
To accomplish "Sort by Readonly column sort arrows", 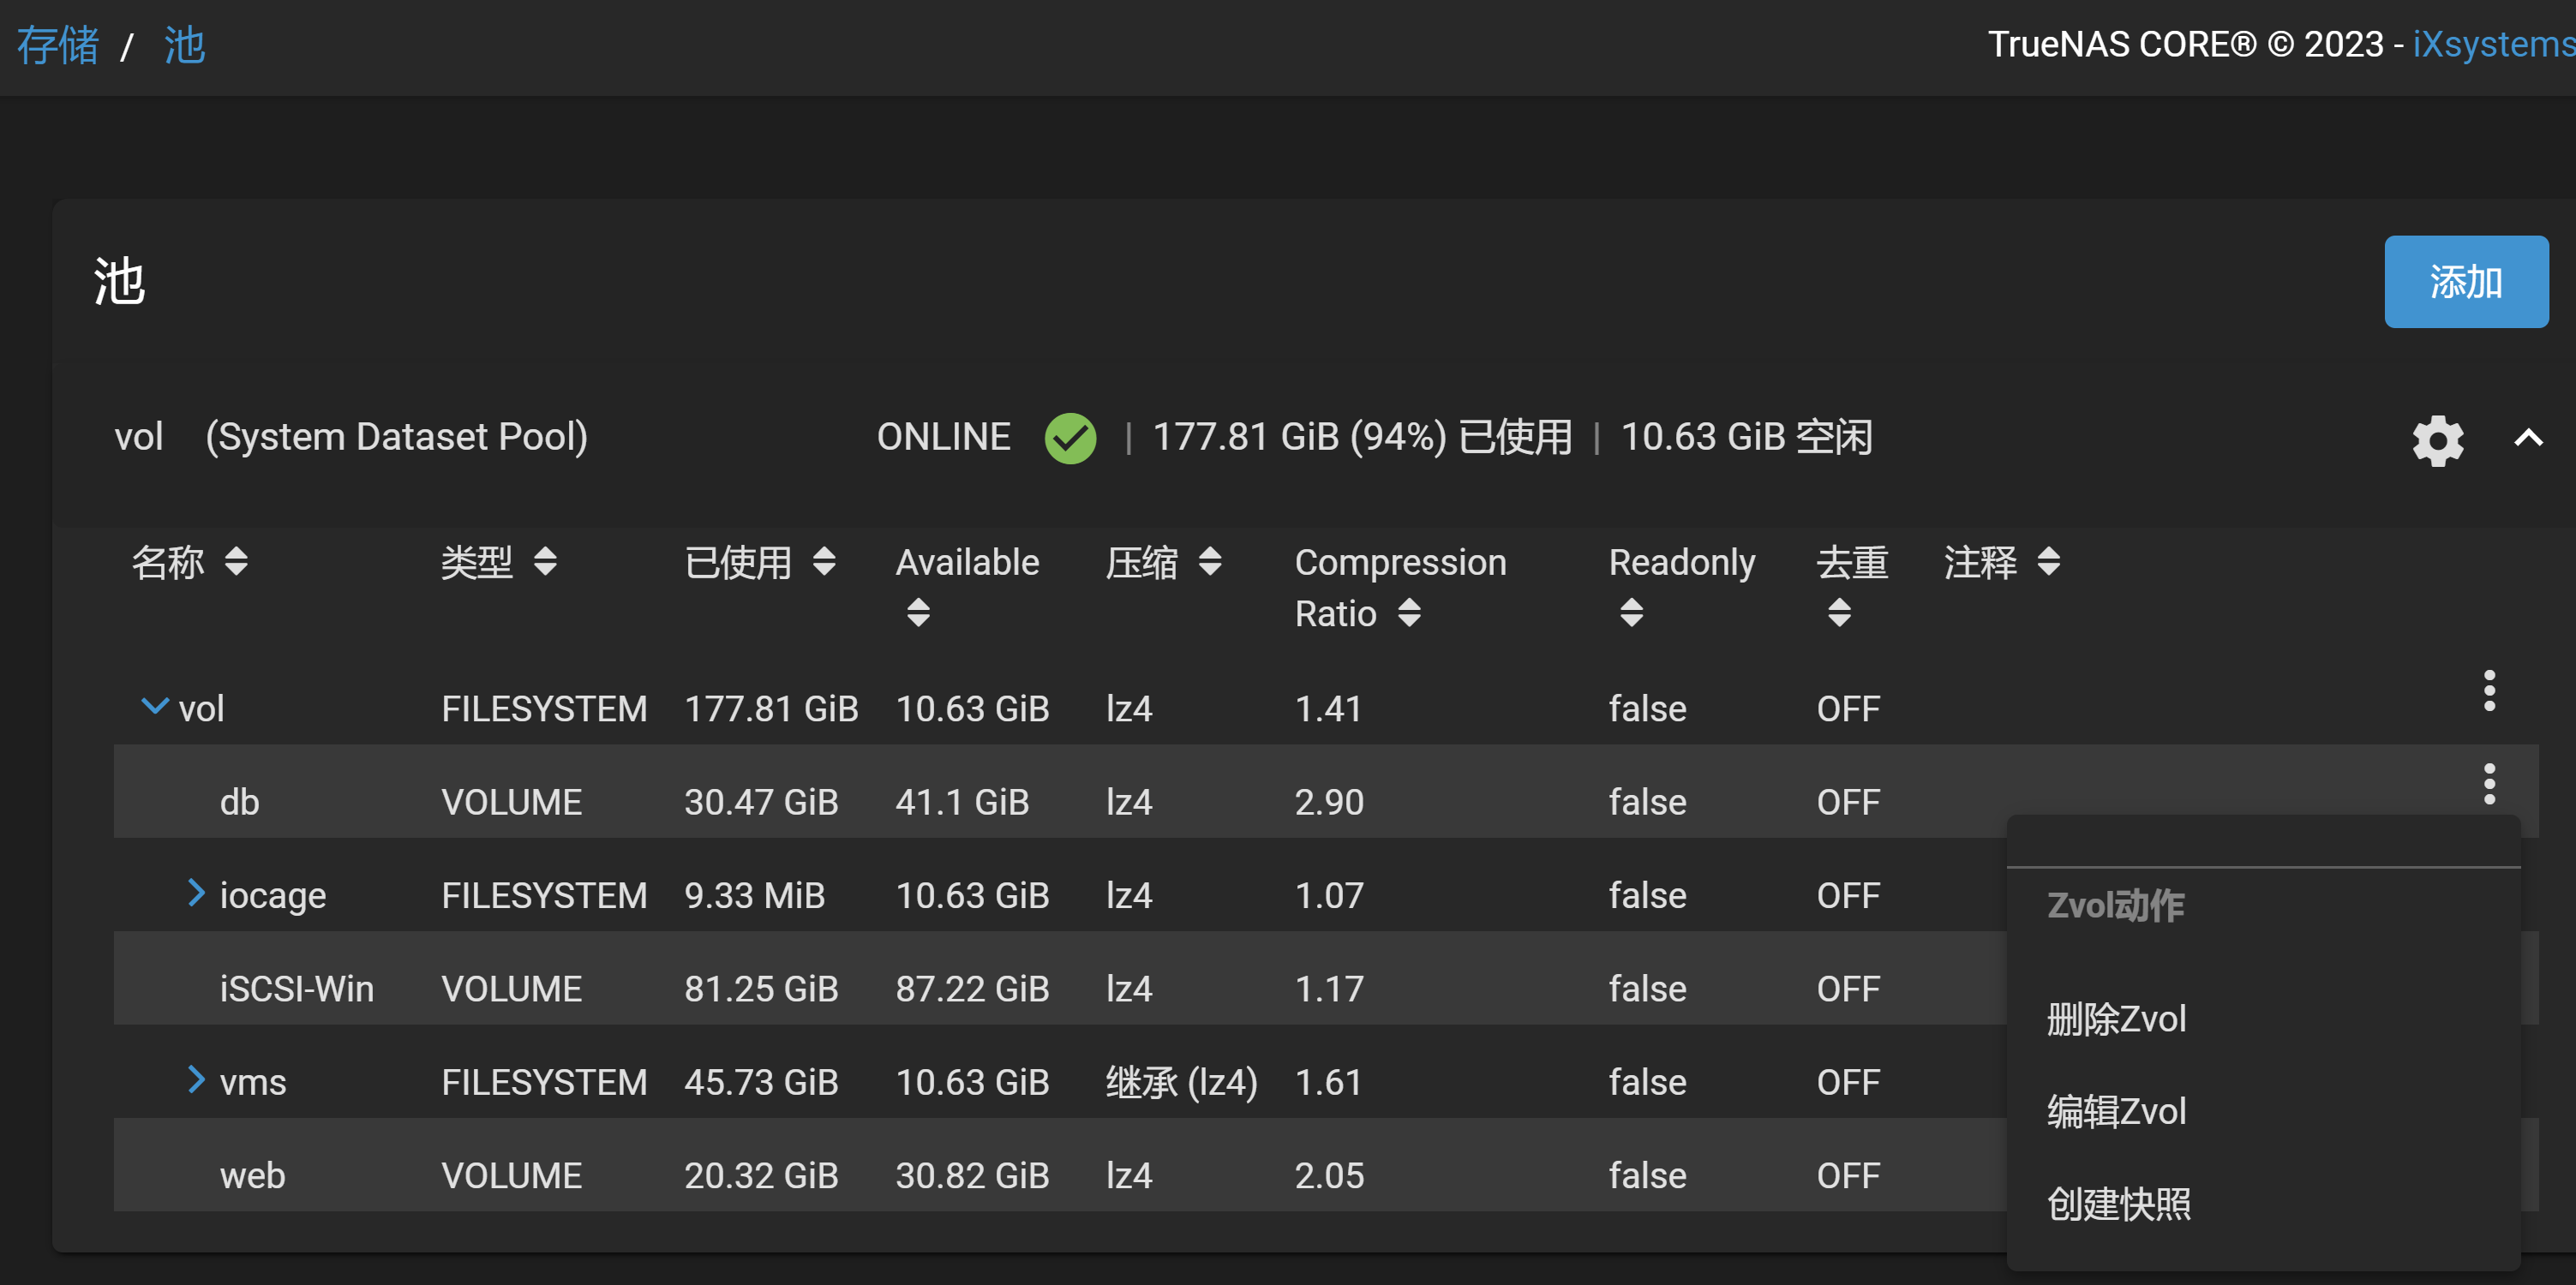I will pyautogui.click(x=1631, y=612).
